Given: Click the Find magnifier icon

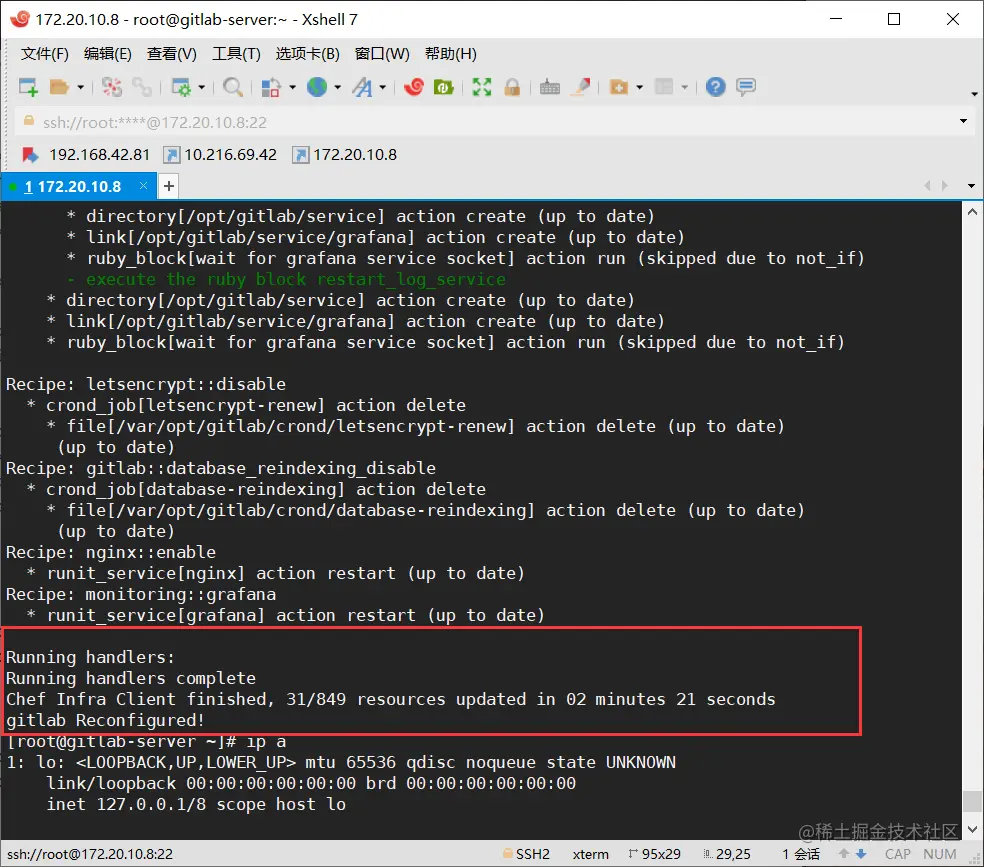Looking at the screenshot, I should click(x=233, y=87).
